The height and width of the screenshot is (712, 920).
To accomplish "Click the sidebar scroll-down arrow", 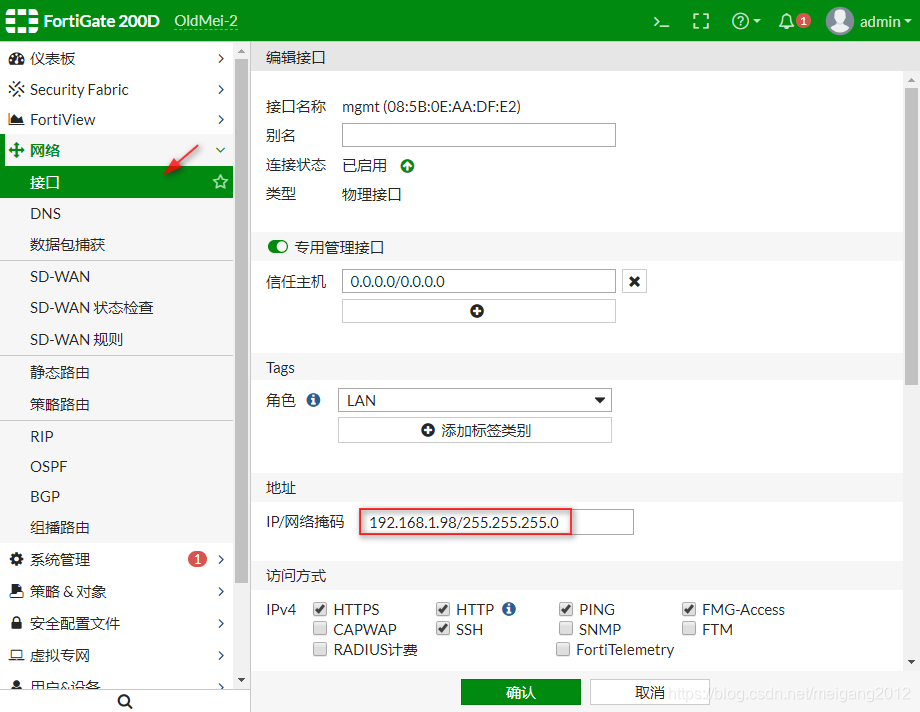I will (241, 680).
